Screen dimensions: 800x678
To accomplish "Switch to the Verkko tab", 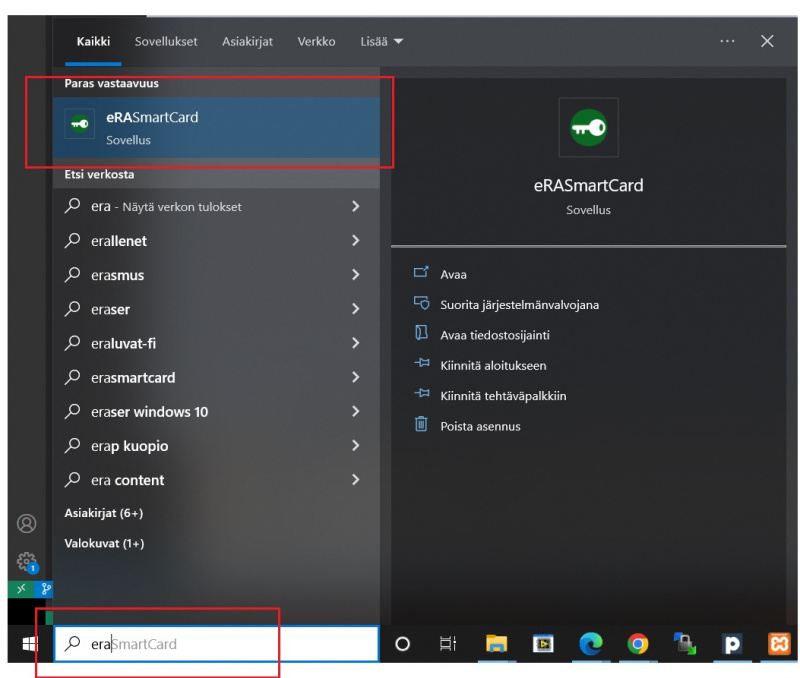I will [315, 41].
